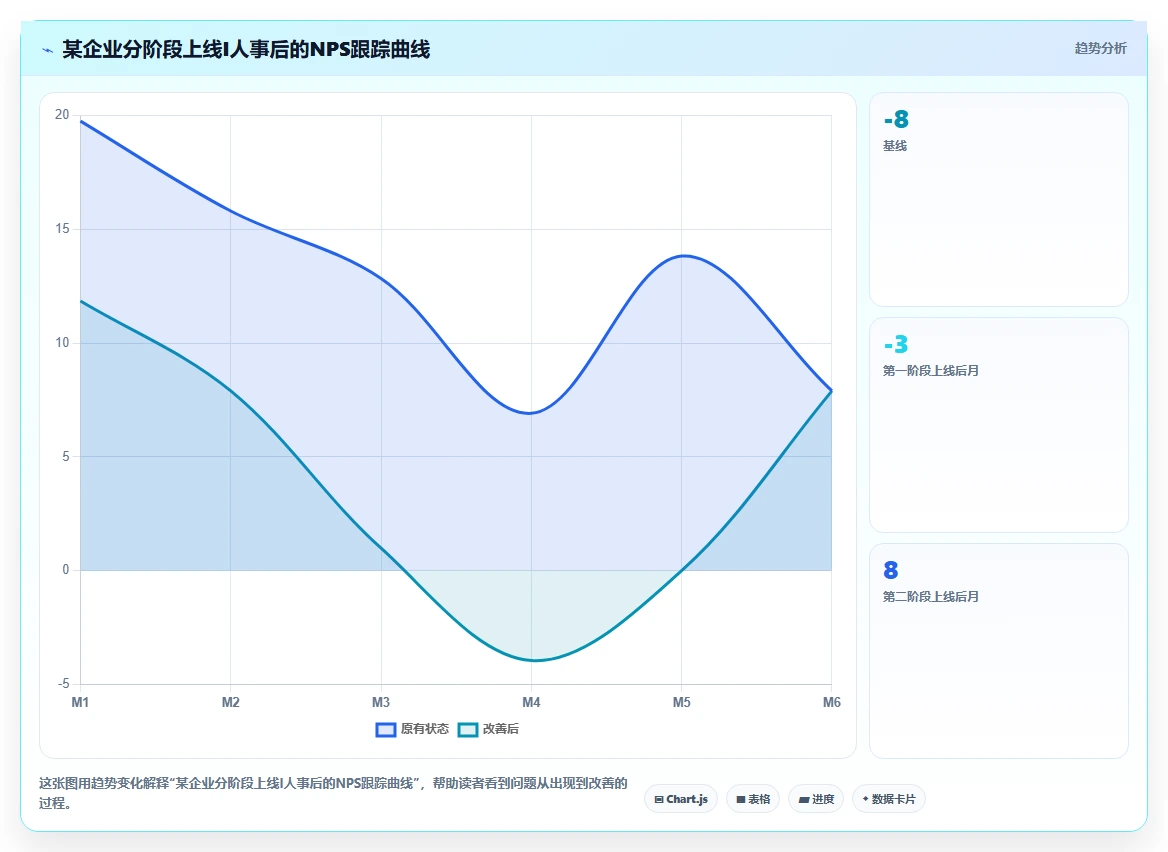The image size is (1168, 852).
Task: Click the M6 axis label
Action: tap(831, 702)
